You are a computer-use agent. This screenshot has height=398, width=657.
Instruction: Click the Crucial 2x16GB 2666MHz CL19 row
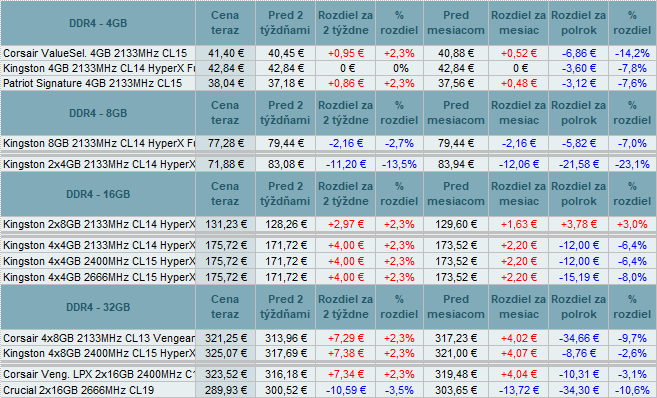pos(328,390)
